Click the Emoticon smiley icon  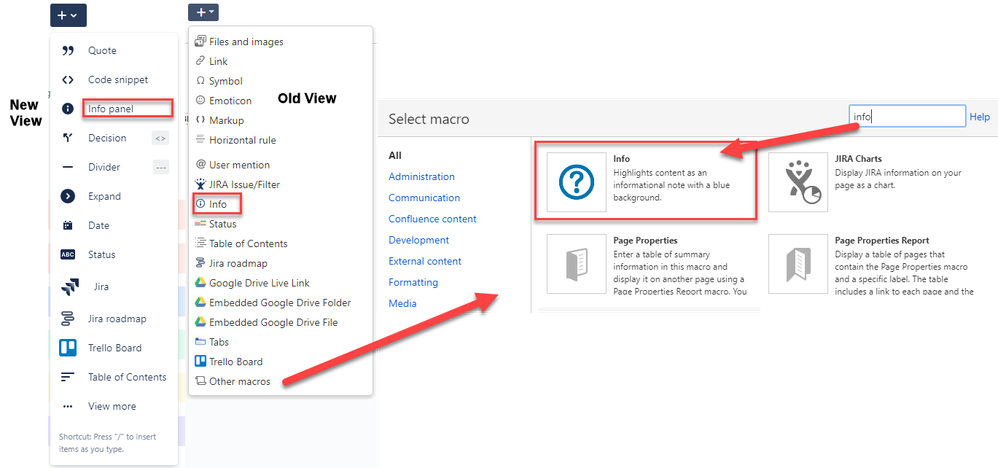[200, 101]
